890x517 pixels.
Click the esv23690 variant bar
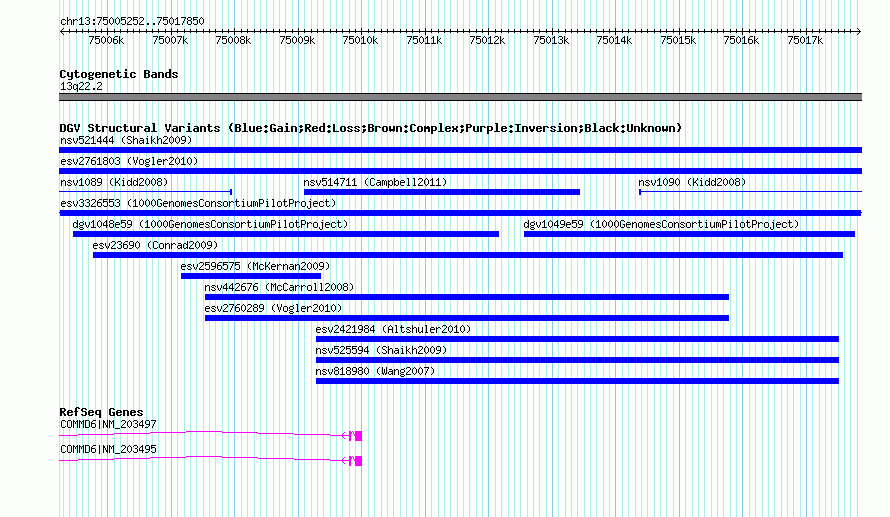coord(468,255)
